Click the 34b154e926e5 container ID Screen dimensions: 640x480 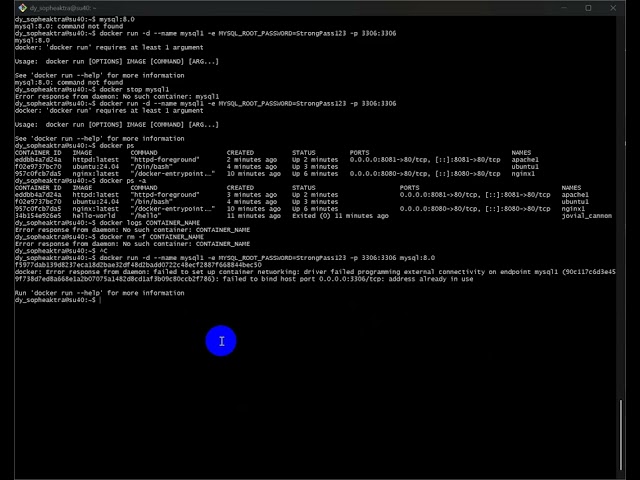38,216
